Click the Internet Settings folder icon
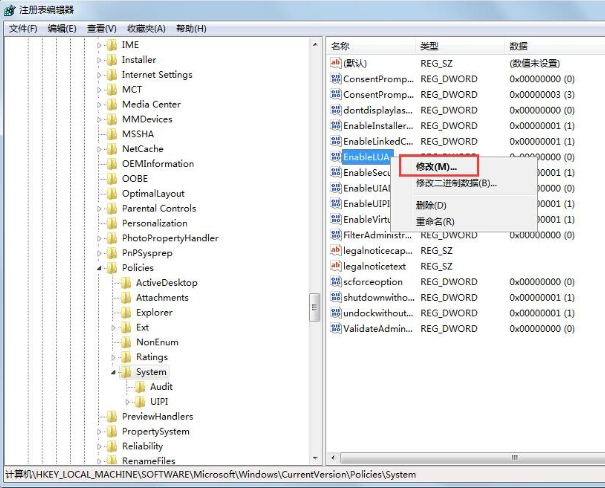Screen dimensions: 605x488 112,75
